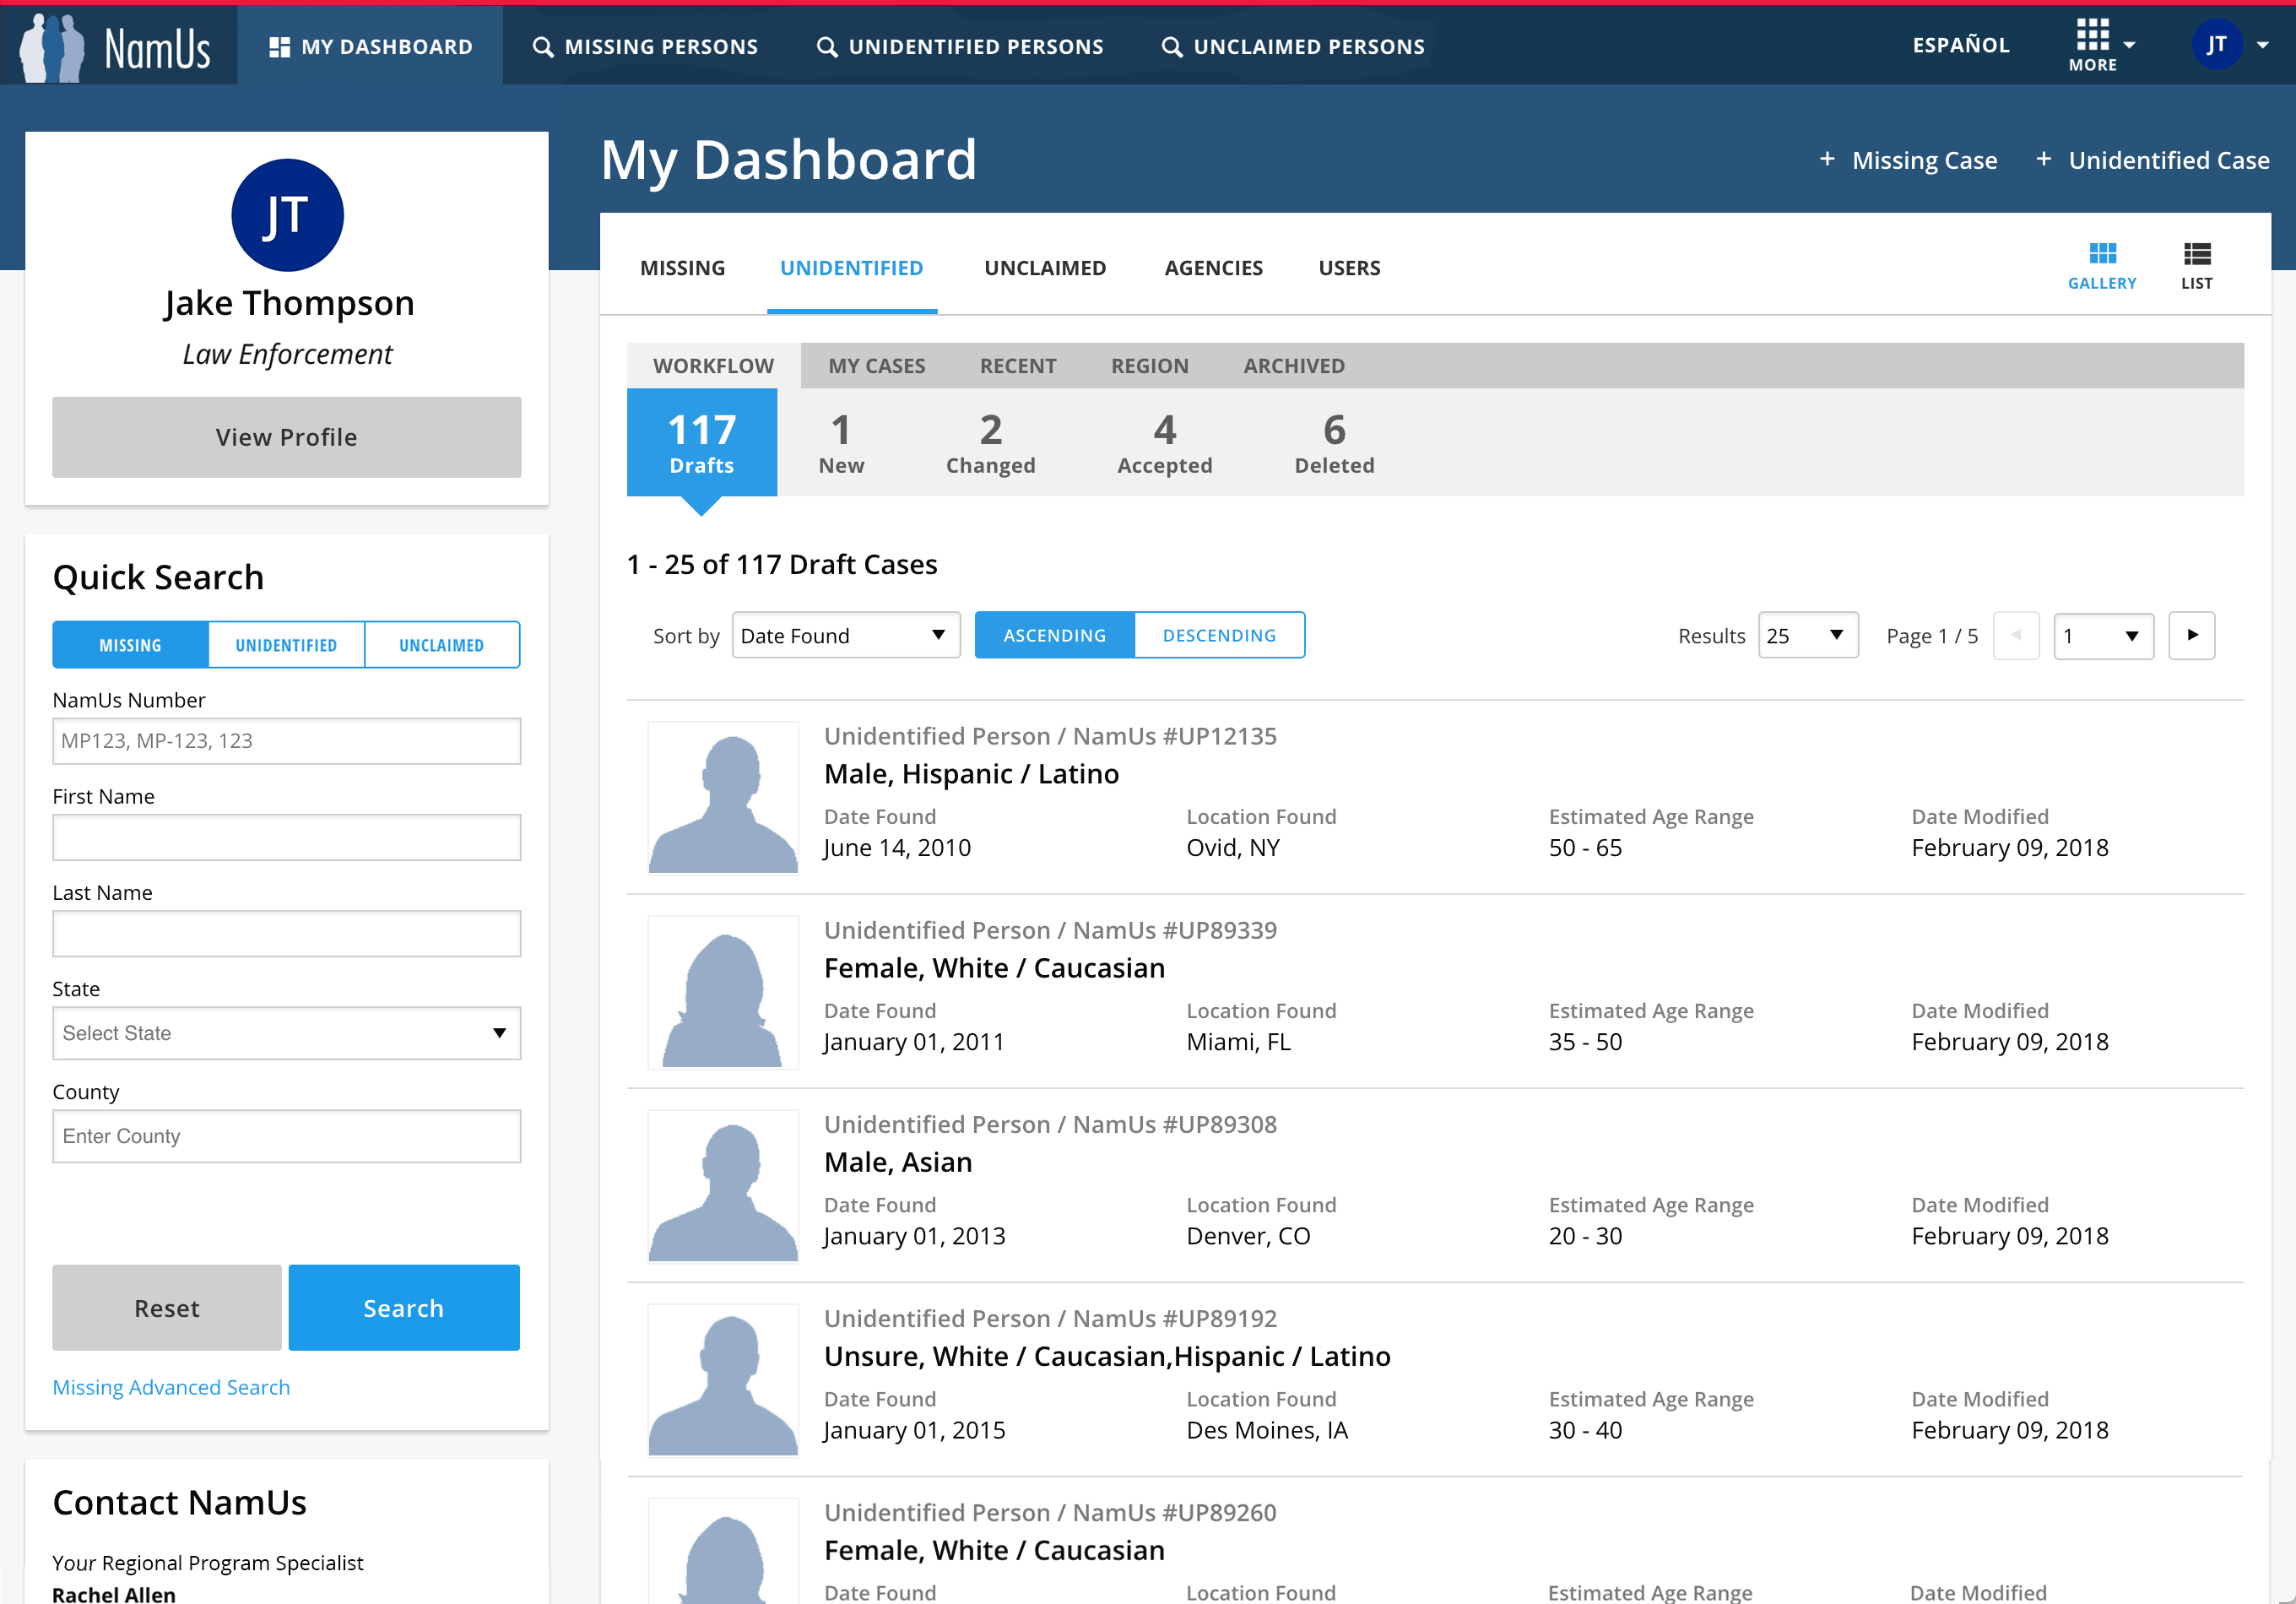Open case thumbnail for UP12135
Image resolution: width=2296 pixels, height=1604 pixels.
[723, 797]
